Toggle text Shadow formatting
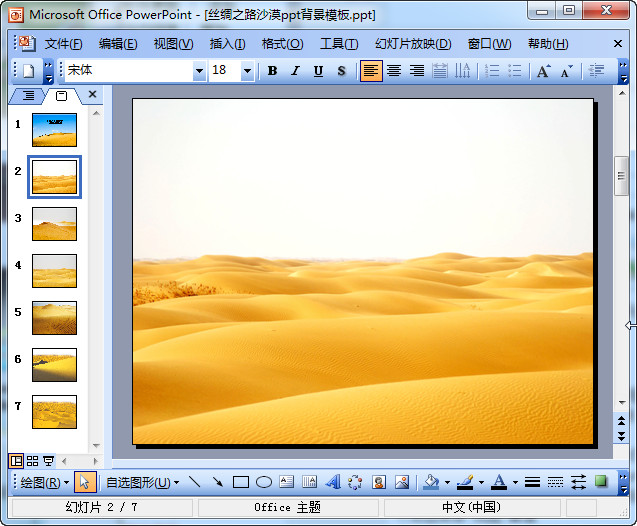 pyautogui.click(x=341, y=71)
